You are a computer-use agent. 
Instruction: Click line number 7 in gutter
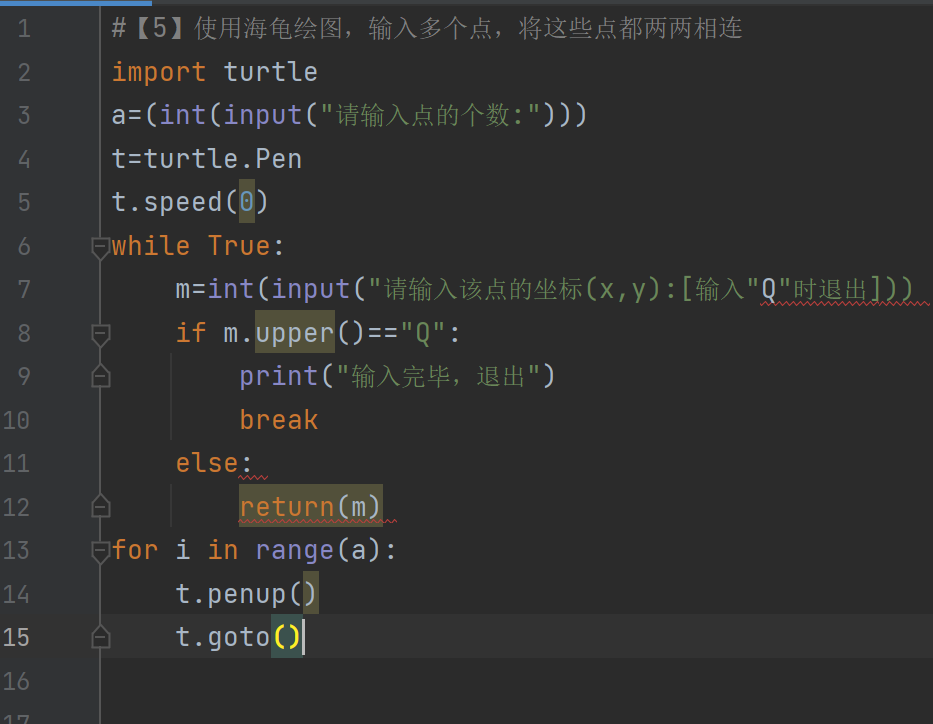coord(24,290)
